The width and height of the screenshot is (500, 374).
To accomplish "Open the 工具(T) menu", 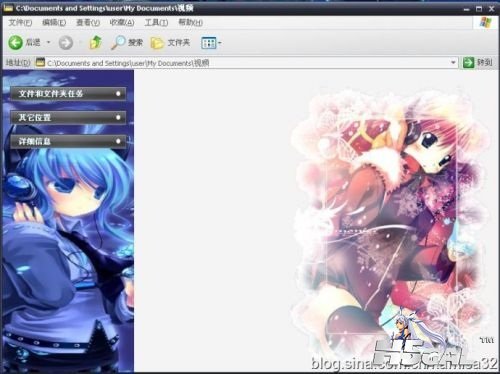I will (156, 22).
